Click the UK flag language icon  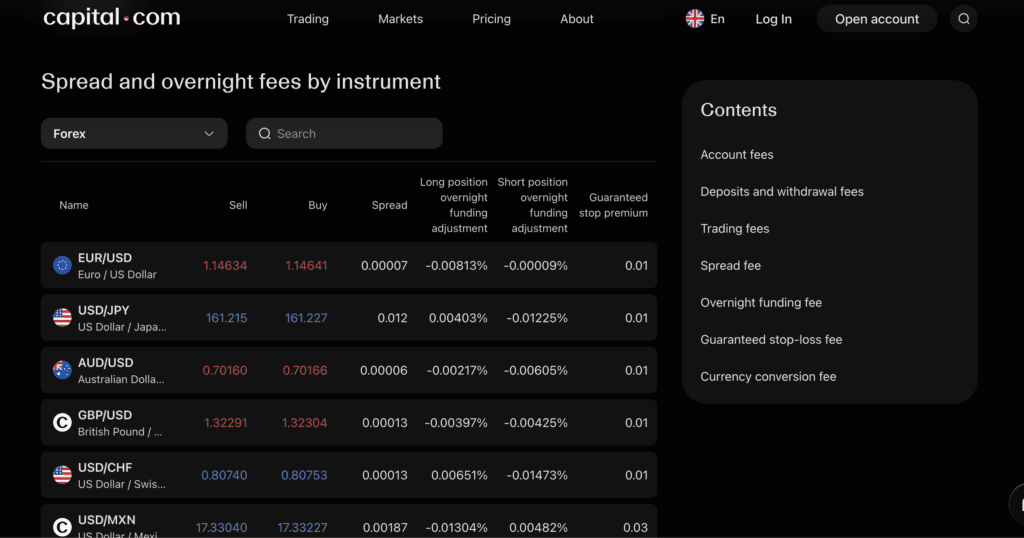pos(695,19)
